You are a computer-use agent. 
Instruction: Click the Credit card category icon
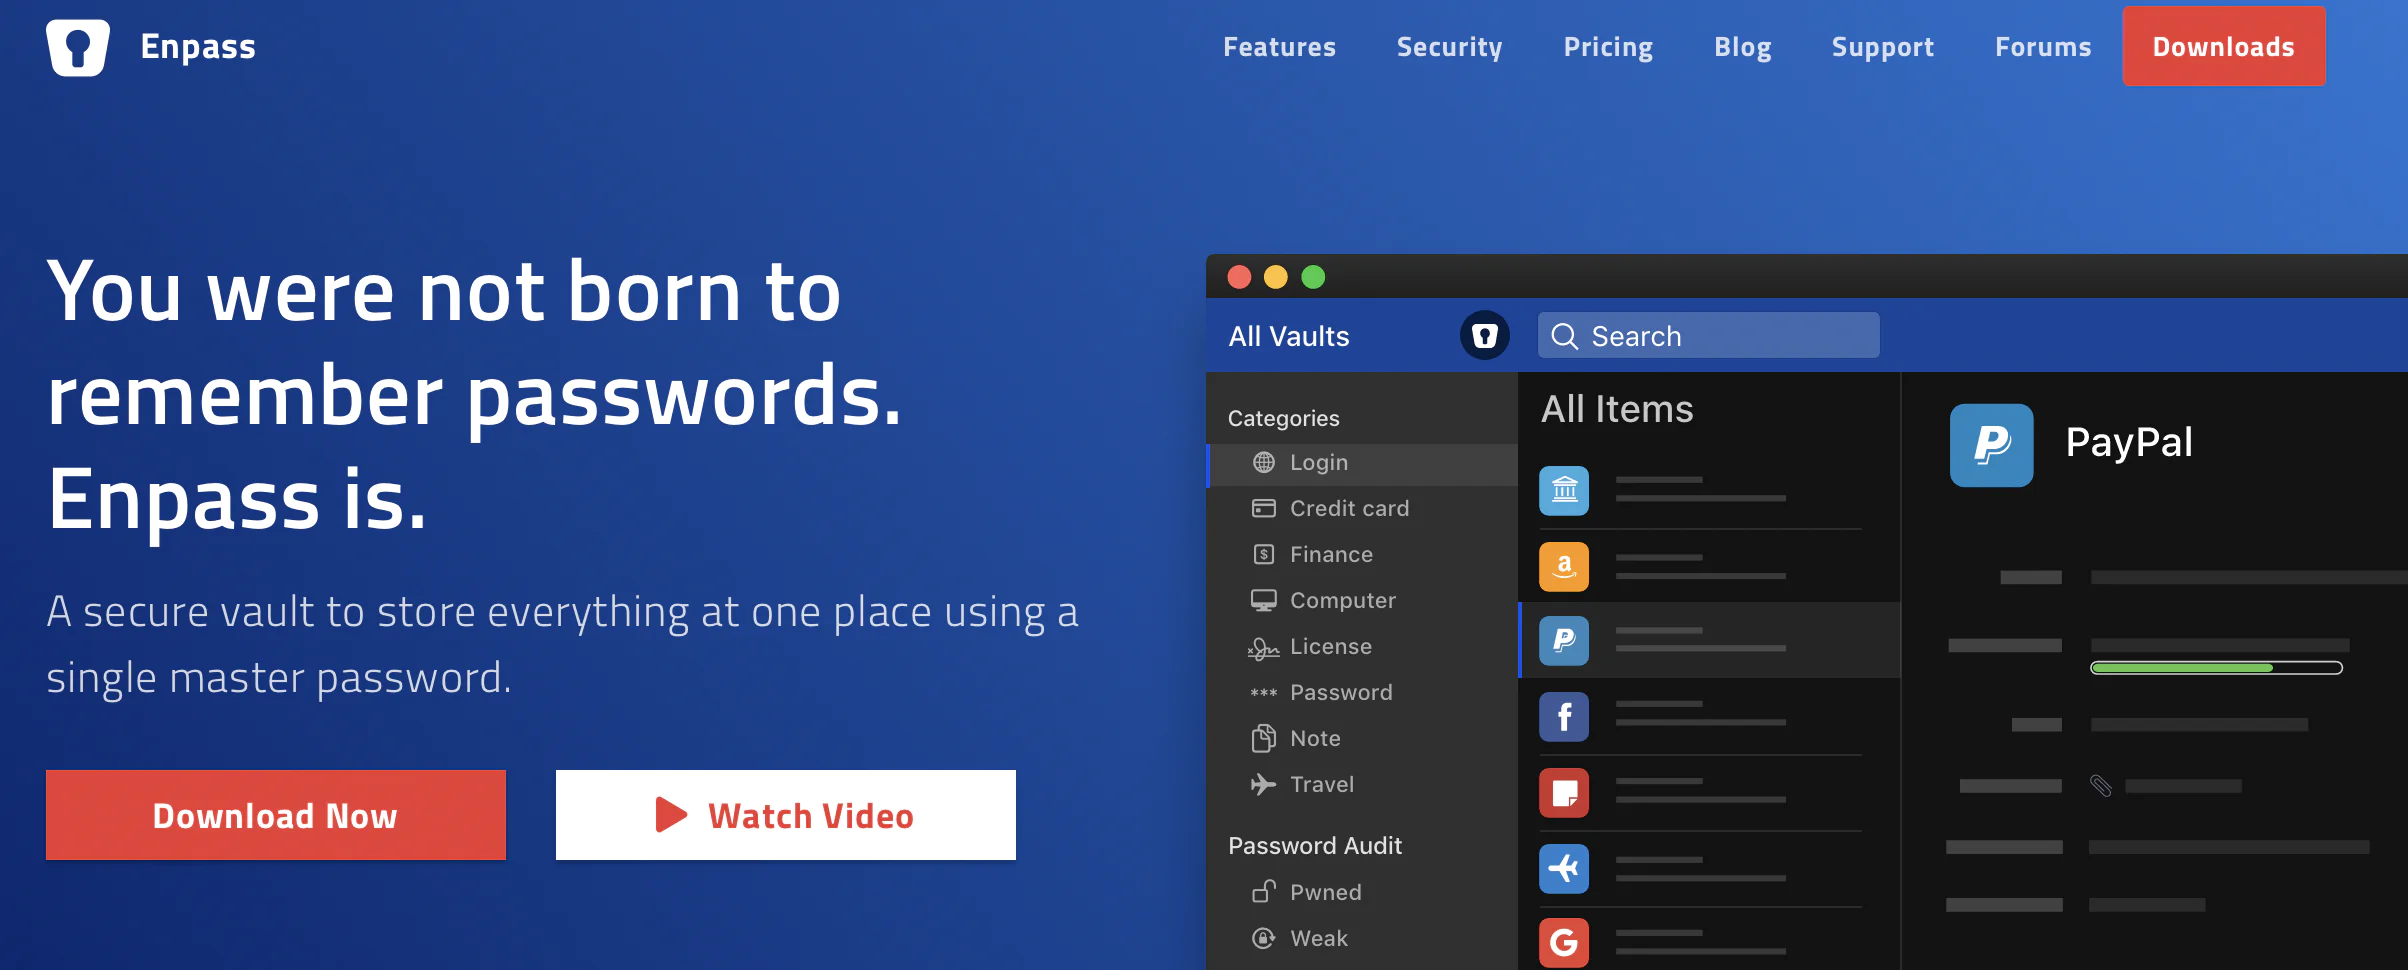1264,508
